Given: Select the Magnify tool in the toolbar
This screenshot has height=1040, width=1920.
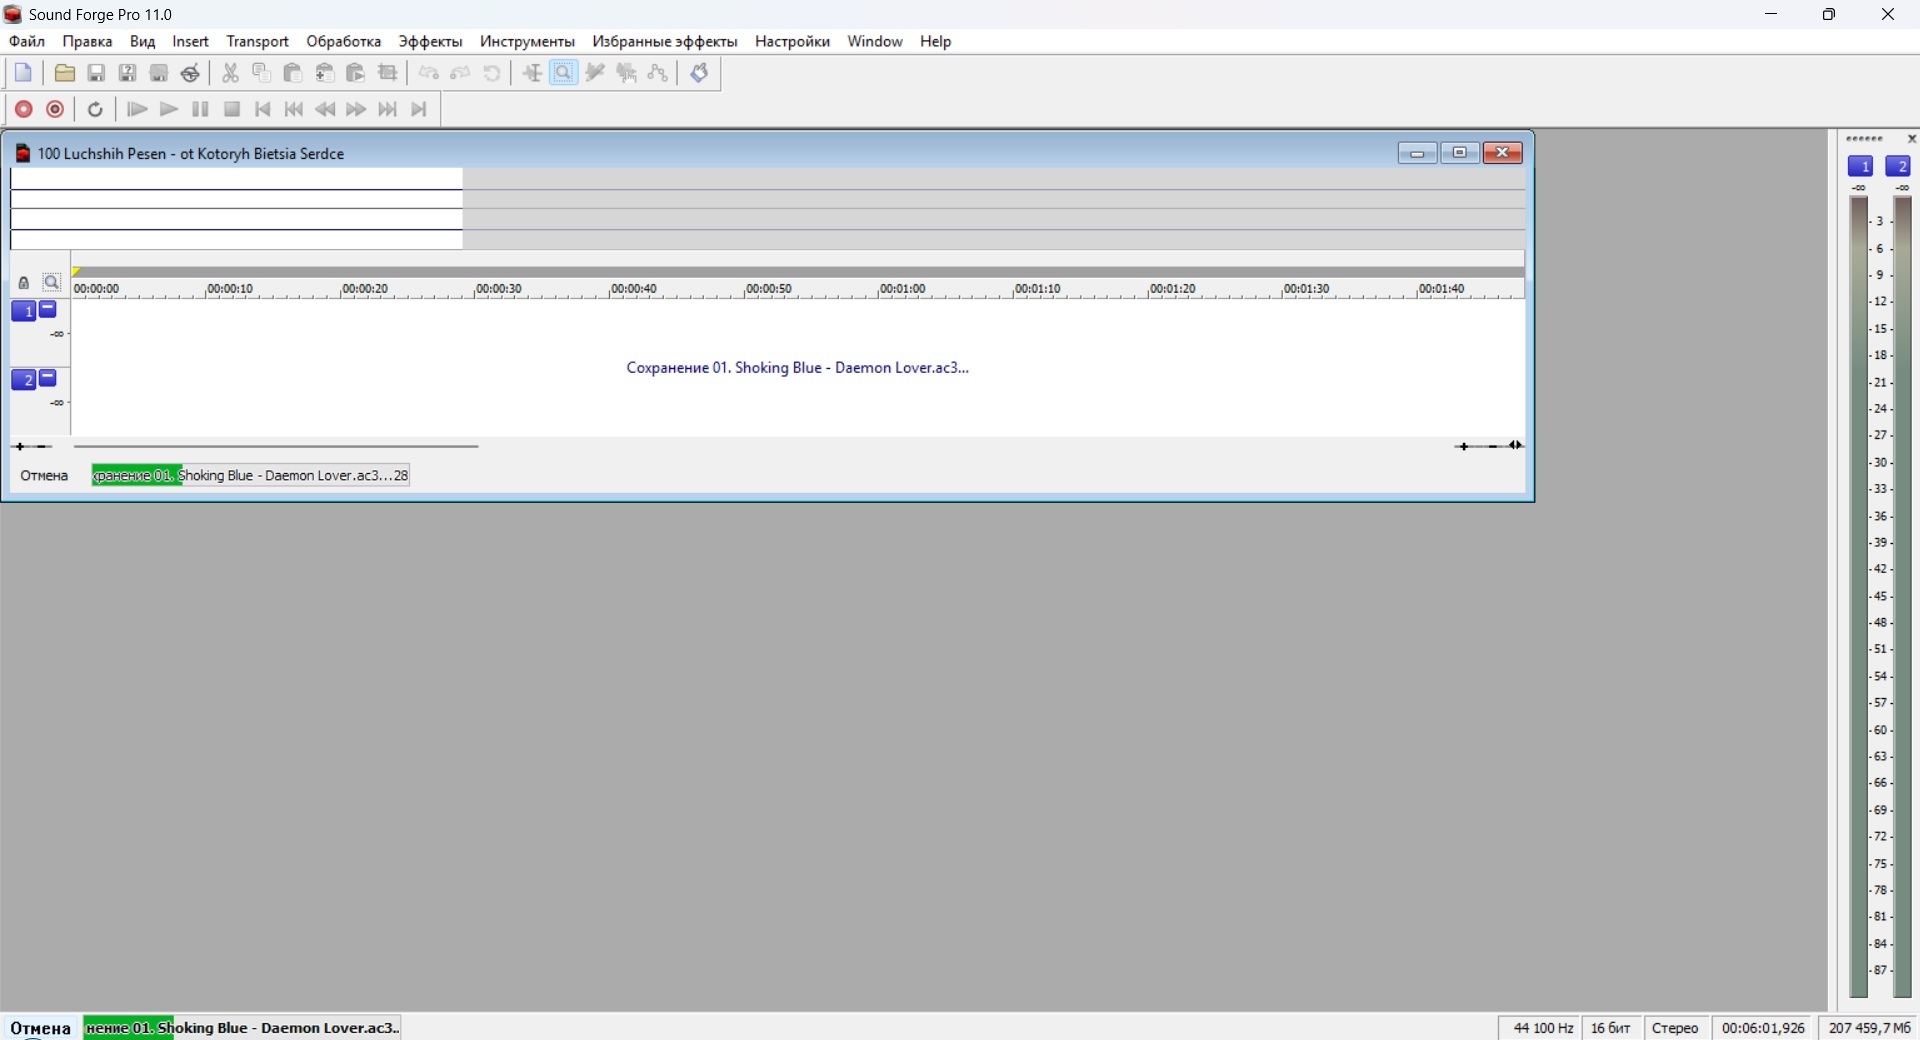Looking at the screenshot, I should pos(564,73).
